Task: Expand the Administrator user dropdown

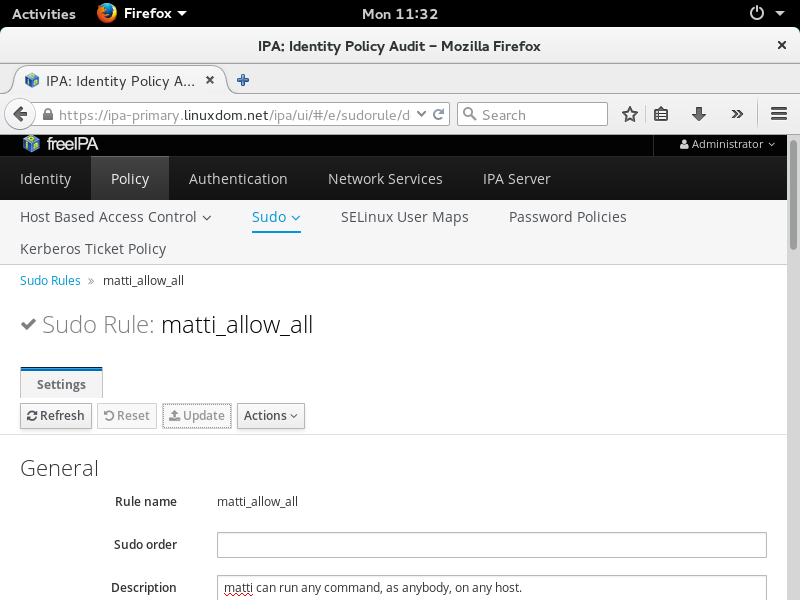Action: 727,144
